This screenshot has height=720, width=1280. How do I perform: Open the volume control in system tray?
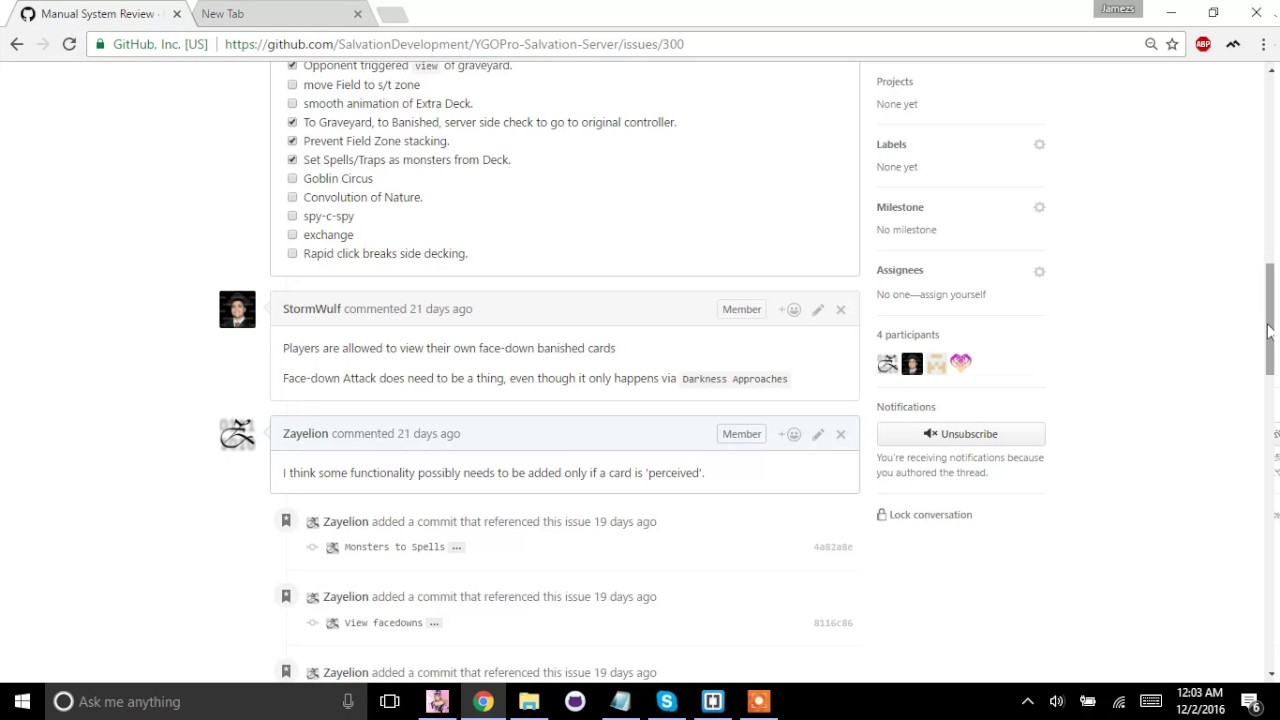(1057, 702)
